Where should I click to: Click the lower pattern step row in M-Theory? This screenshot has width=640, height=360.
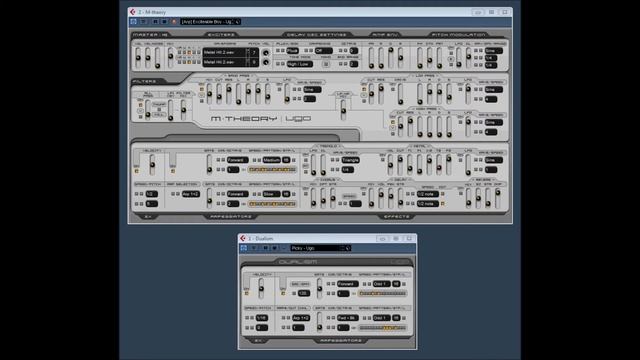pos(273,203)
